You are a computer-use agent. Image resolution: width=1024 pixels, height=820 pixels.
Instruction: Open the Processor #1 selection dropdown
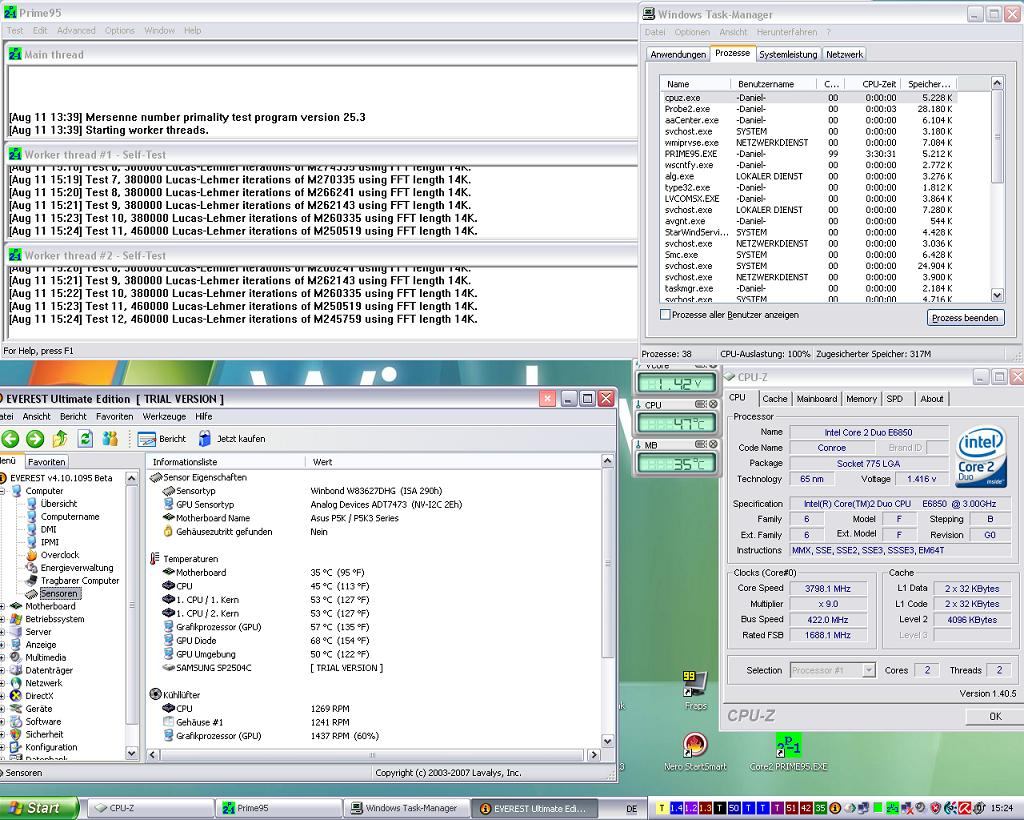(868, 670)
